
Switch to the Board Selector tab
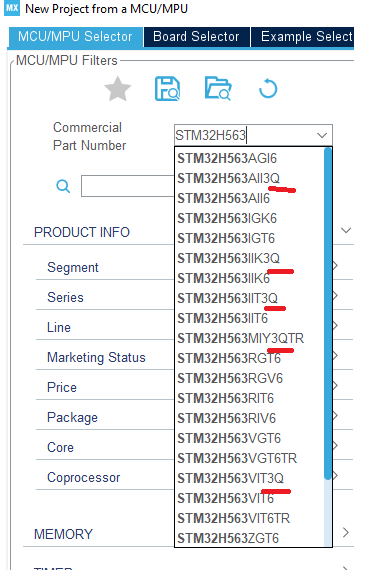pyautogui.click(x=196, y=37)
